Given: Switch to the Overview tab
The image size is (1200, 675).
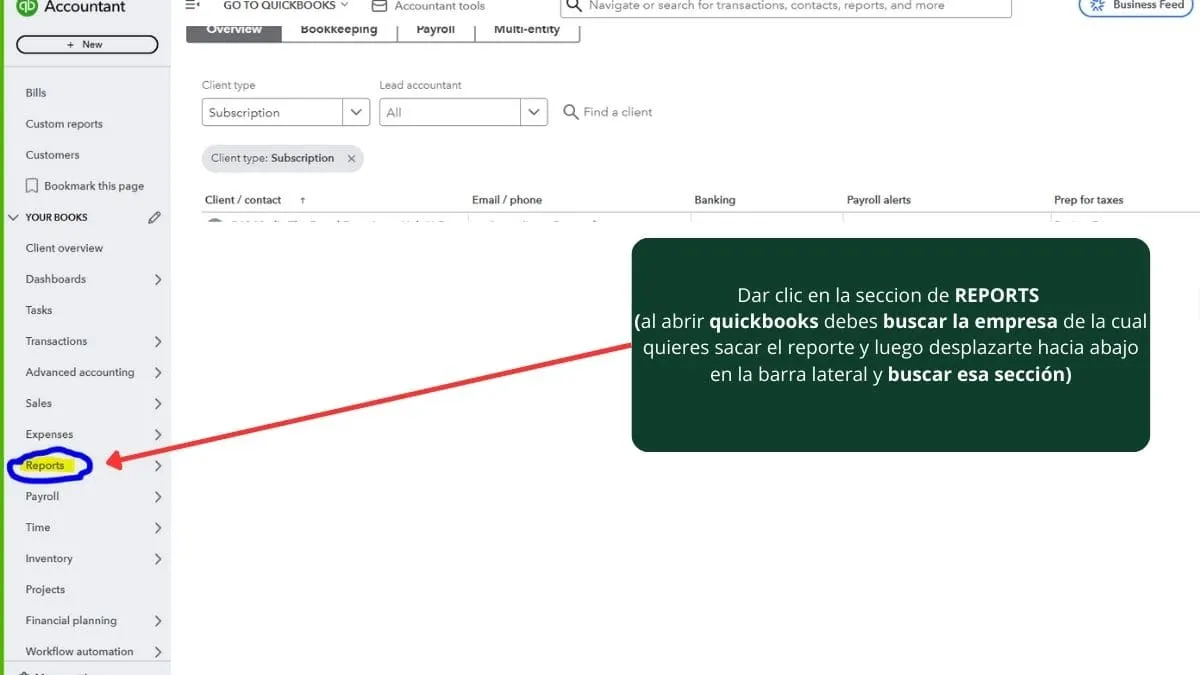Looking at the screenshot, I should (x=234, y=30).
